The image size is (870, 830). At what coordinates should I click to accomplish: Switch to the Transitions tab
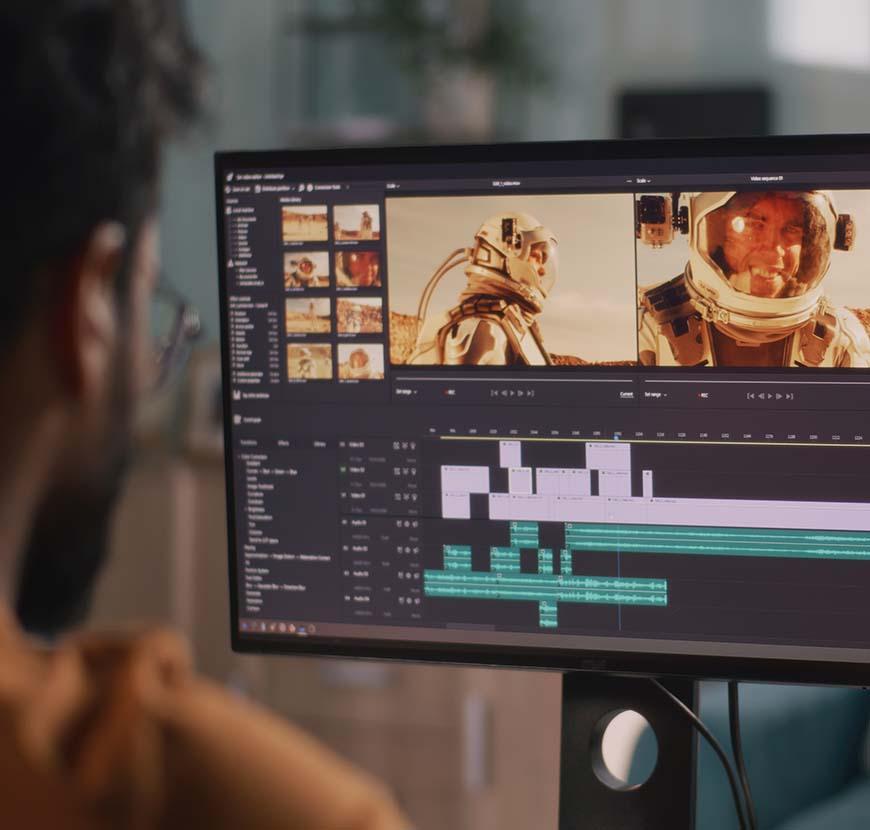tap(249, 441)
